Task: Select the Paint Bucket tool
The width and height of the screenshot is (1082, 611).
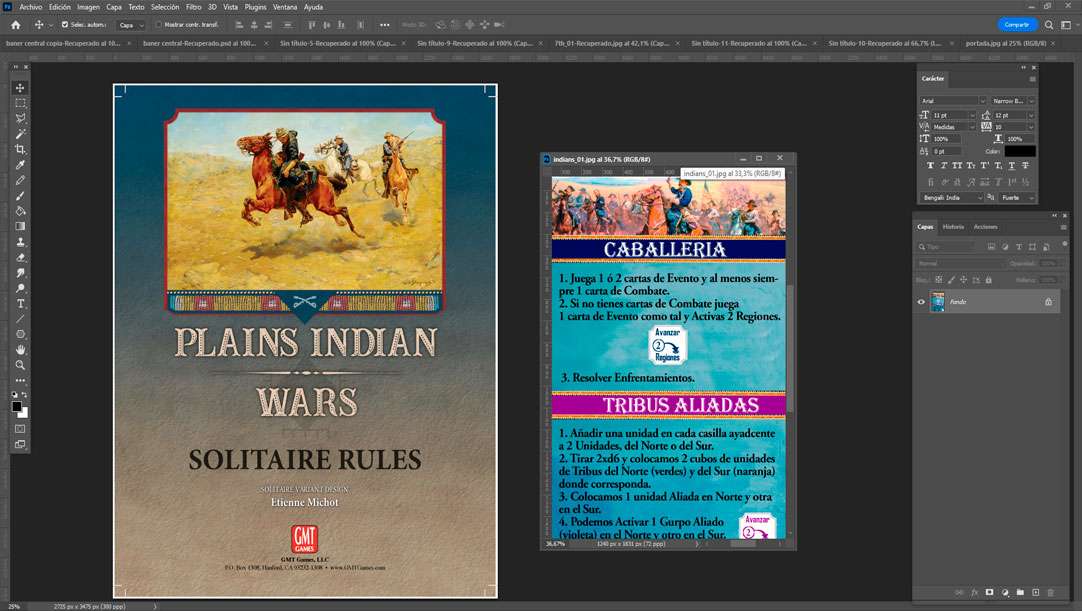Action: point(20,211)
